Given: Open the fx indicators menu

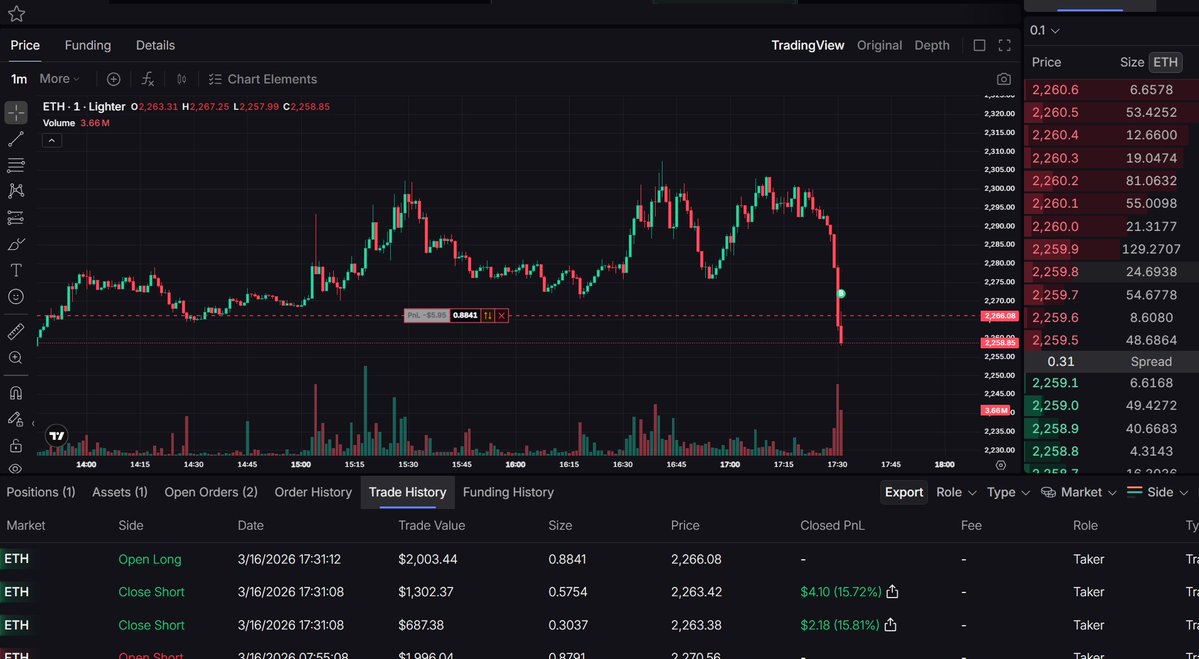Looking at the screenshot, I should 148,79.
